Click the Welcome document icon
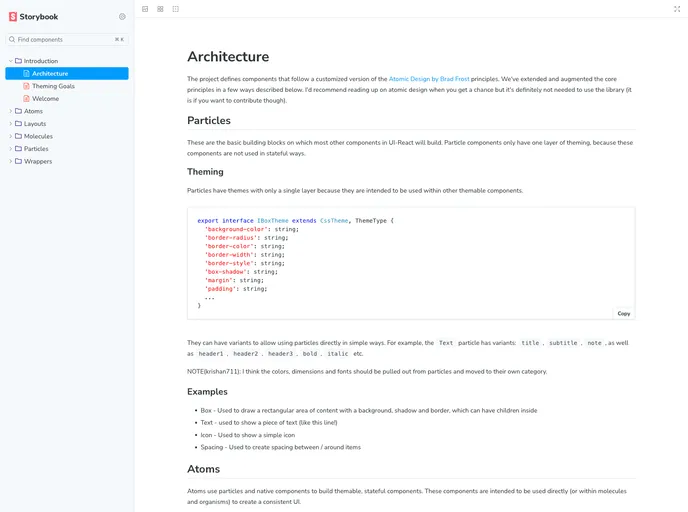688x512 pixels. tap(26, 99)
